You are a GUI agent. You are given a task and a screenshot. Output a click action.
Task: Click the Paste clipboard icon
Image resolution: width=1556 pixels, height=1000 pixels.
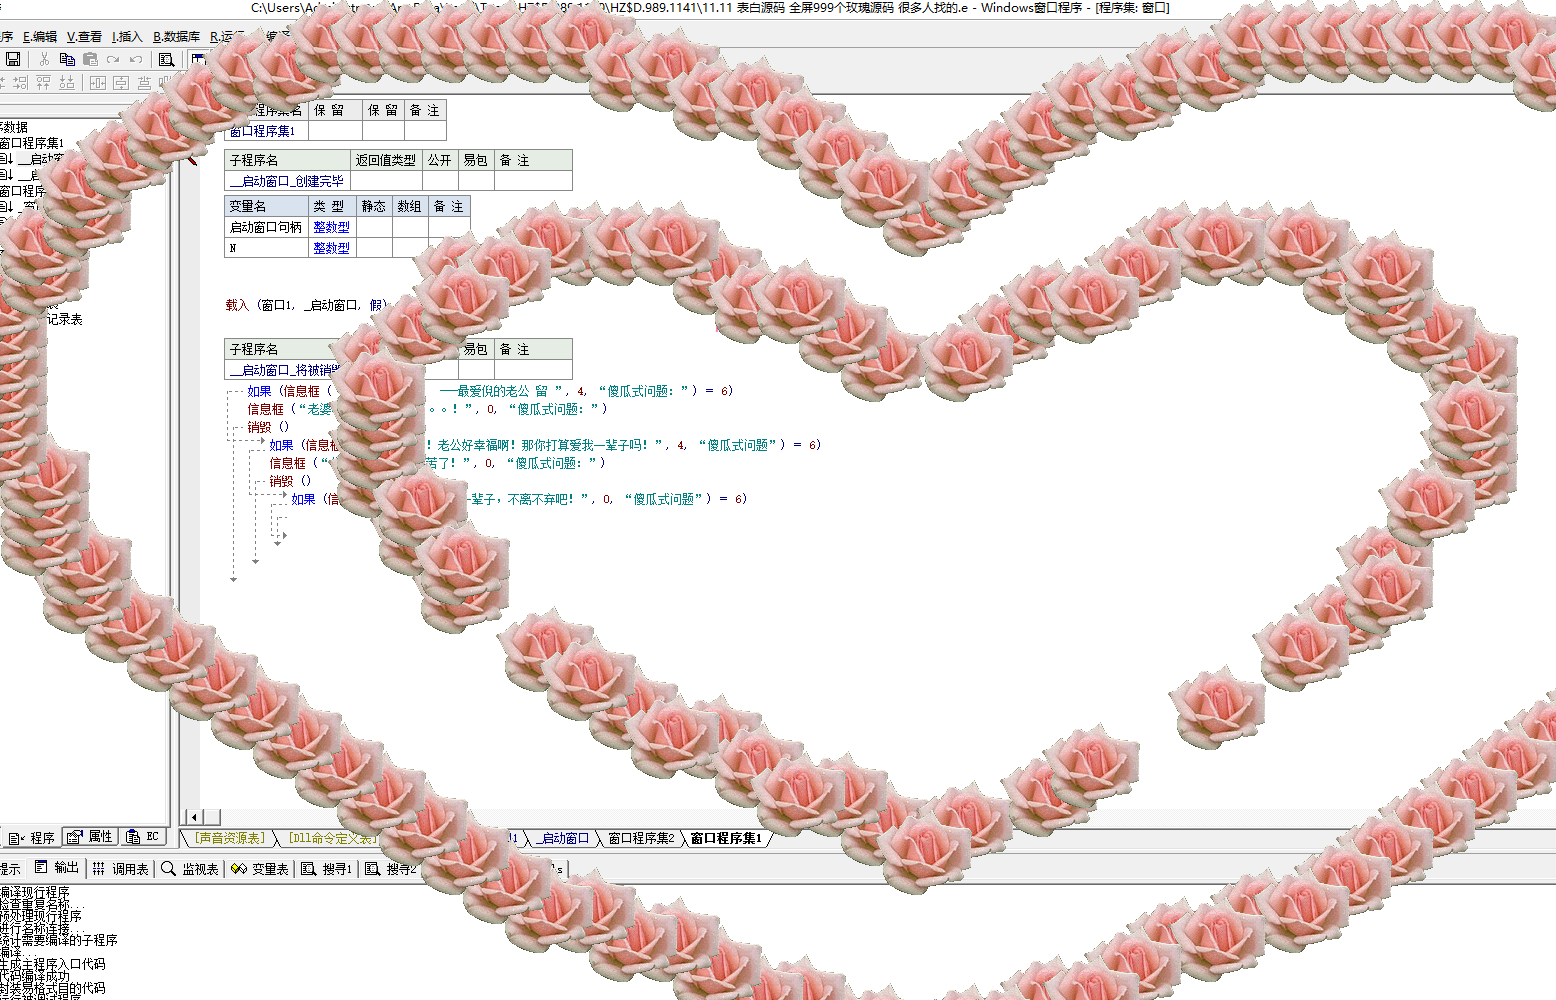tap(90, 60)
